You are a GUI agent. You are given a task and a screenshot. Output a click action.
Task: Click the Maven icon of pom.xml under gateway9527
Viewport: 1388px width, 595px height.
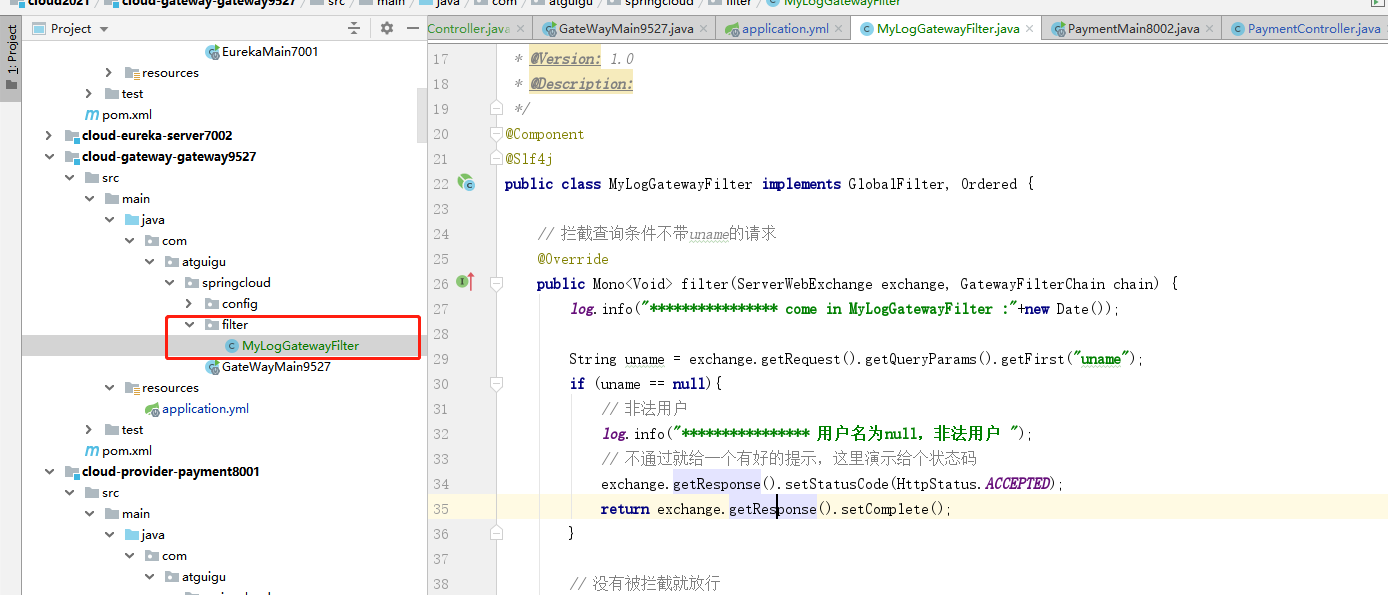coord(92,451)
